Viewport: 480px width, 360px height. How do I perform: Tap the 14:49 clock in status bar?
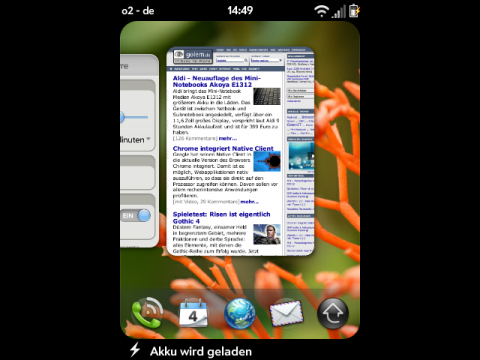tap(240, 10)
